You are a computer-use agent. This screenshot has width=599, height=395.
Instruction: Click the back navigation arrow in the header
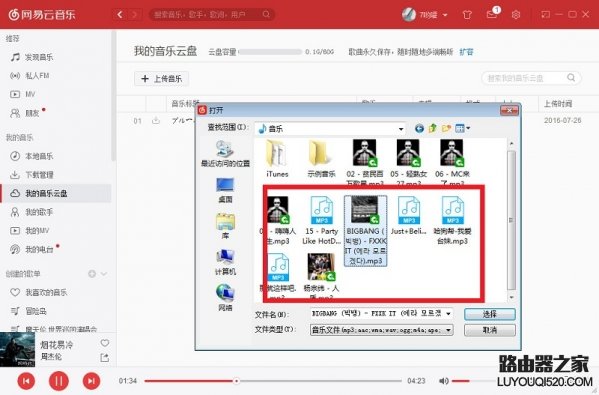120,15
